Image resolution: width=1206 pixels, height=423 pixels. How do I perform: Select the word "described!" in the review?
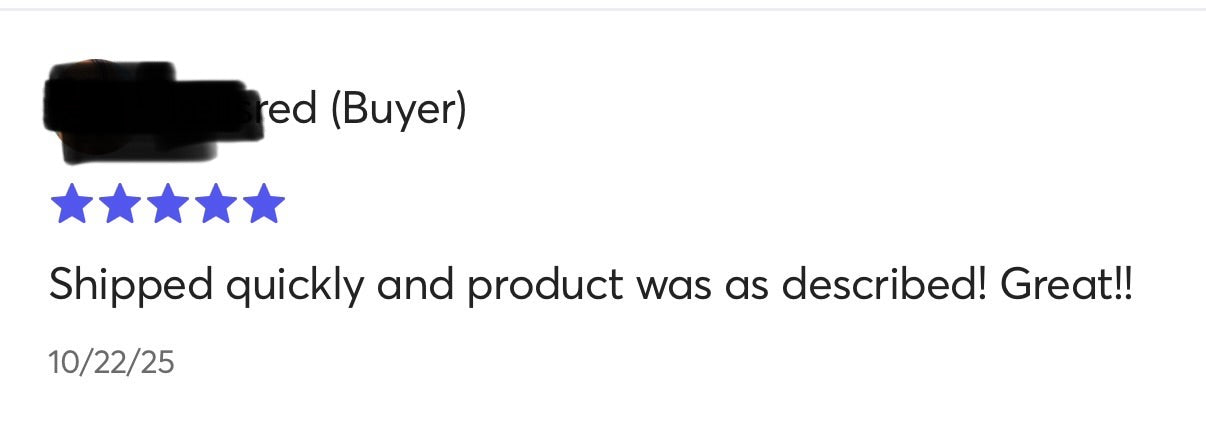[884, 287]
